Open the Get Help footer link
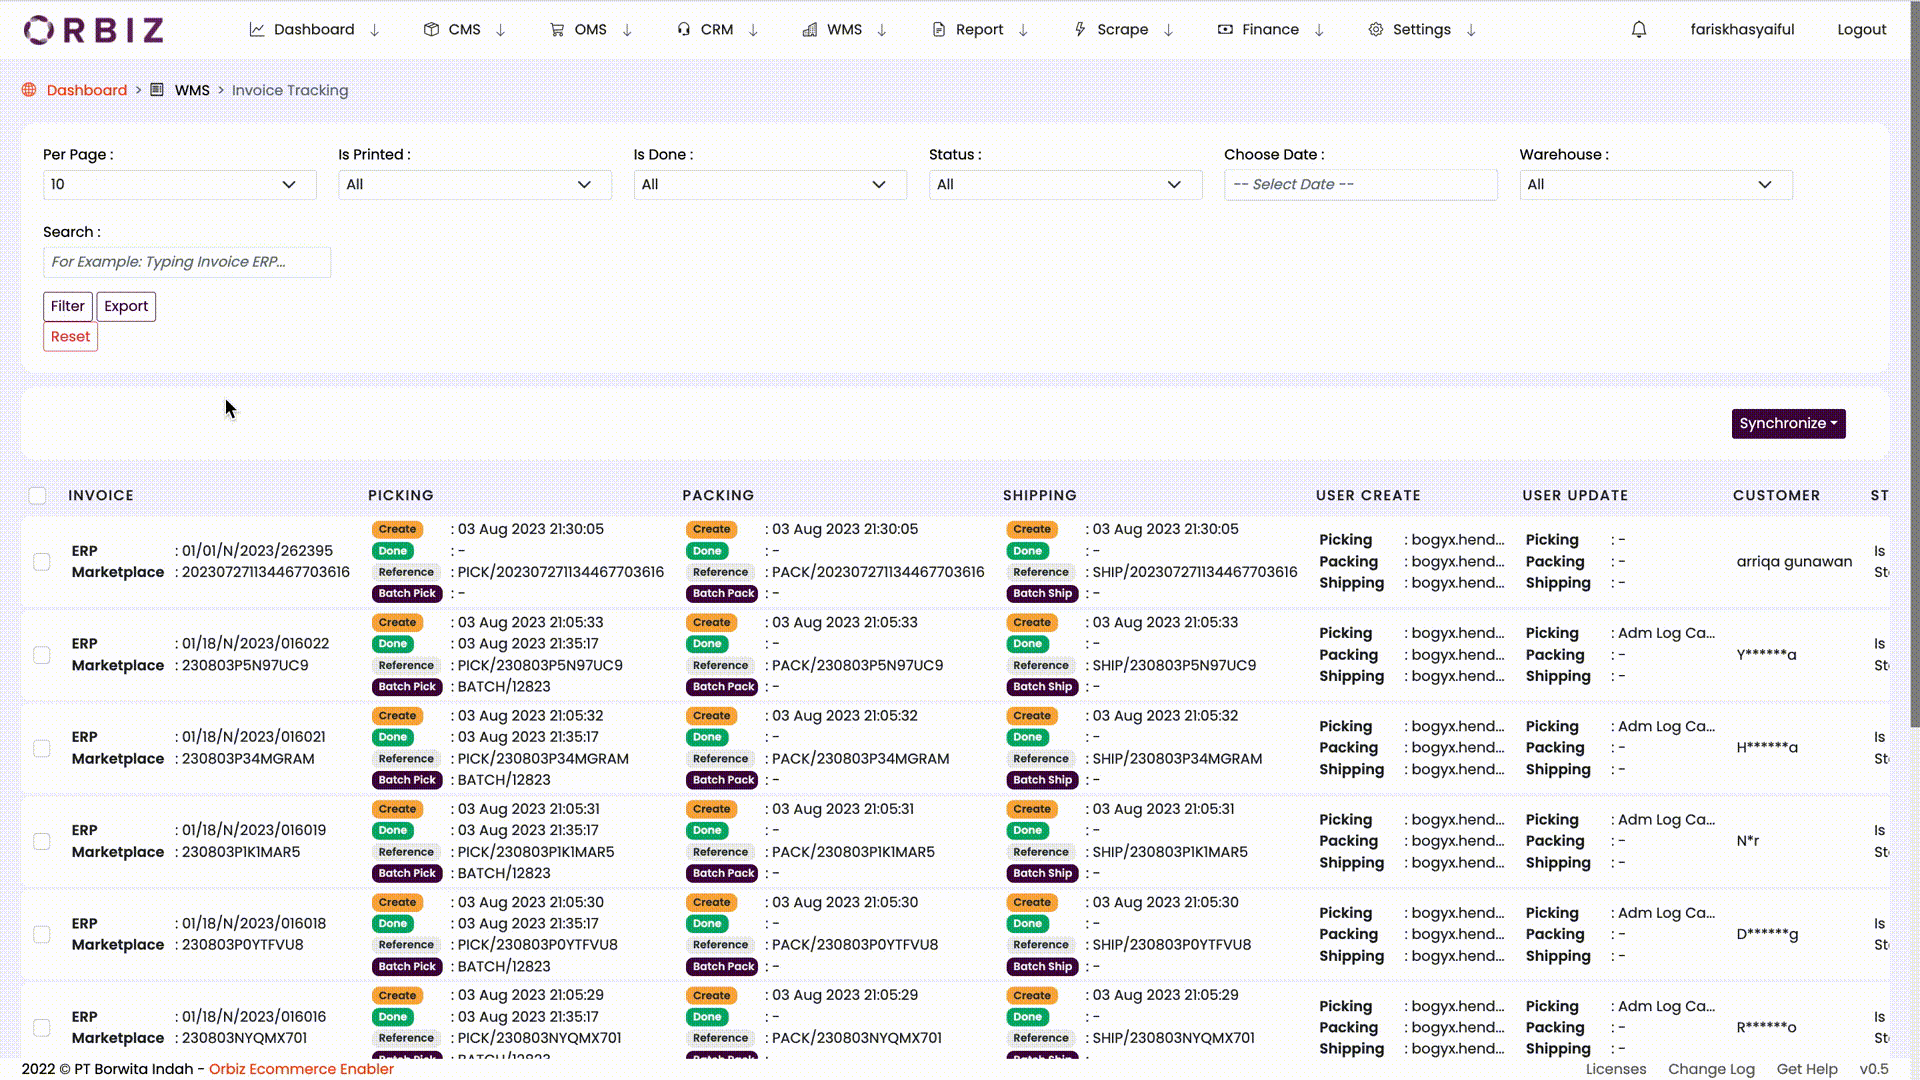Image resolution: width=1920 pixels, height=1080 pixels. coord(1807,1069)
